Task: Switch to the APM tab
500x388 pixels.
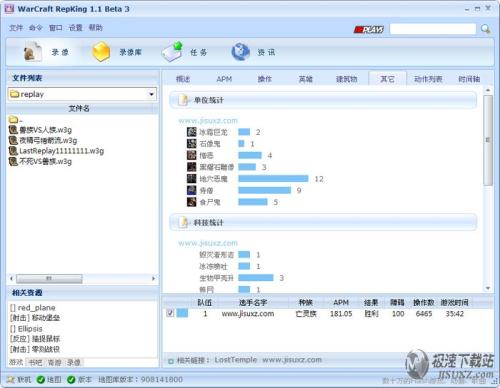Action: (224, 79)
